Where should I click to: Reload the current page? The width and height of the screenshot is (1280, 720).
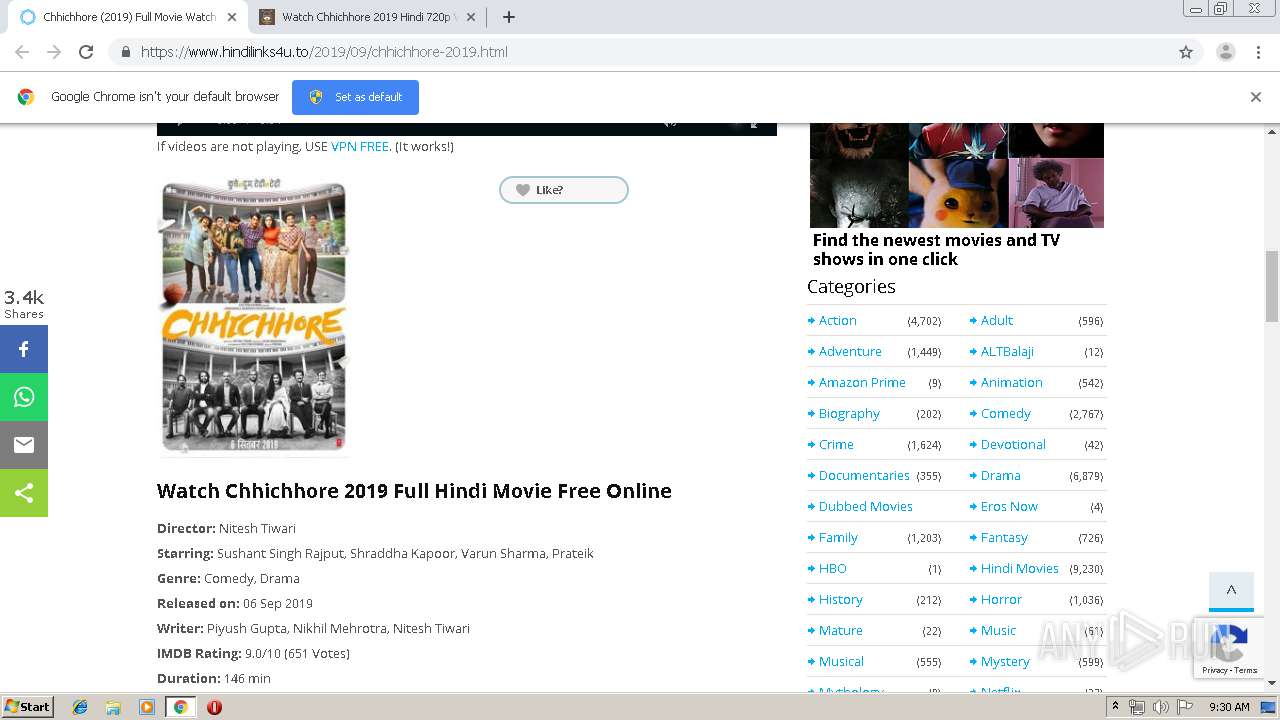point(86,52)
